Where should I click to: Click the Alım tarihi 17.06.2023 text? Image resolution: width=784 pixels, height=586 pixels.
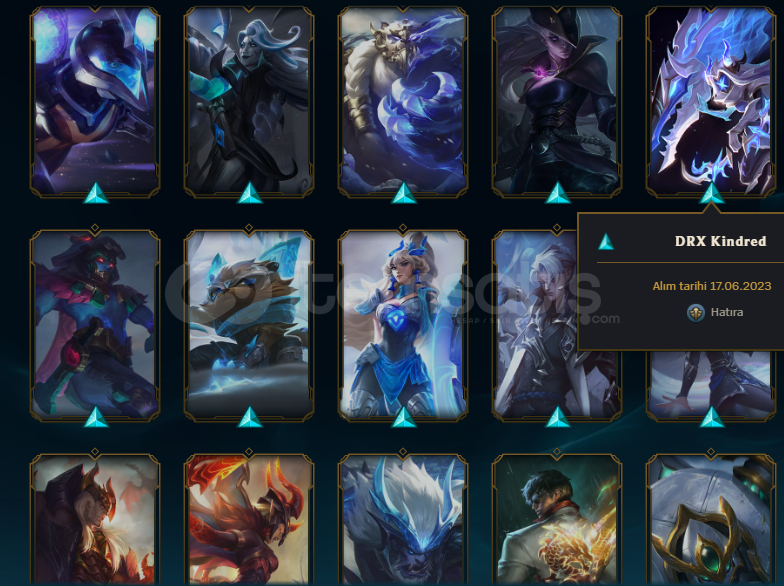pos(712,286)
